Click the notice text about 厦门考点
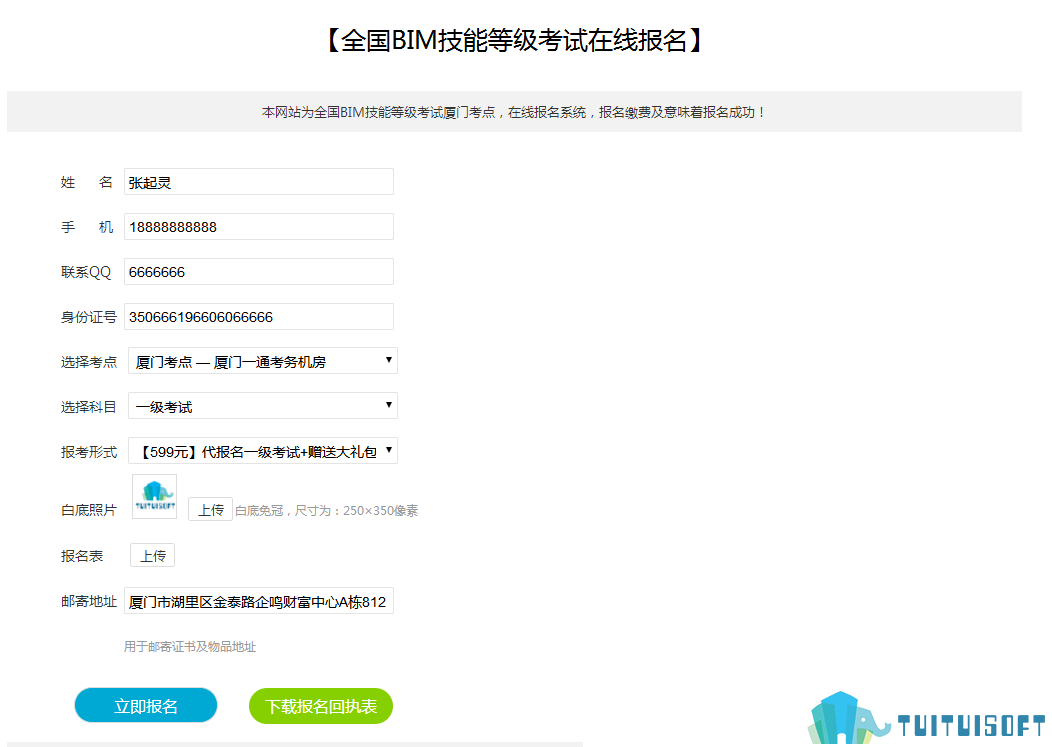This screenshot has width=1052, height=747. (514, 112)
